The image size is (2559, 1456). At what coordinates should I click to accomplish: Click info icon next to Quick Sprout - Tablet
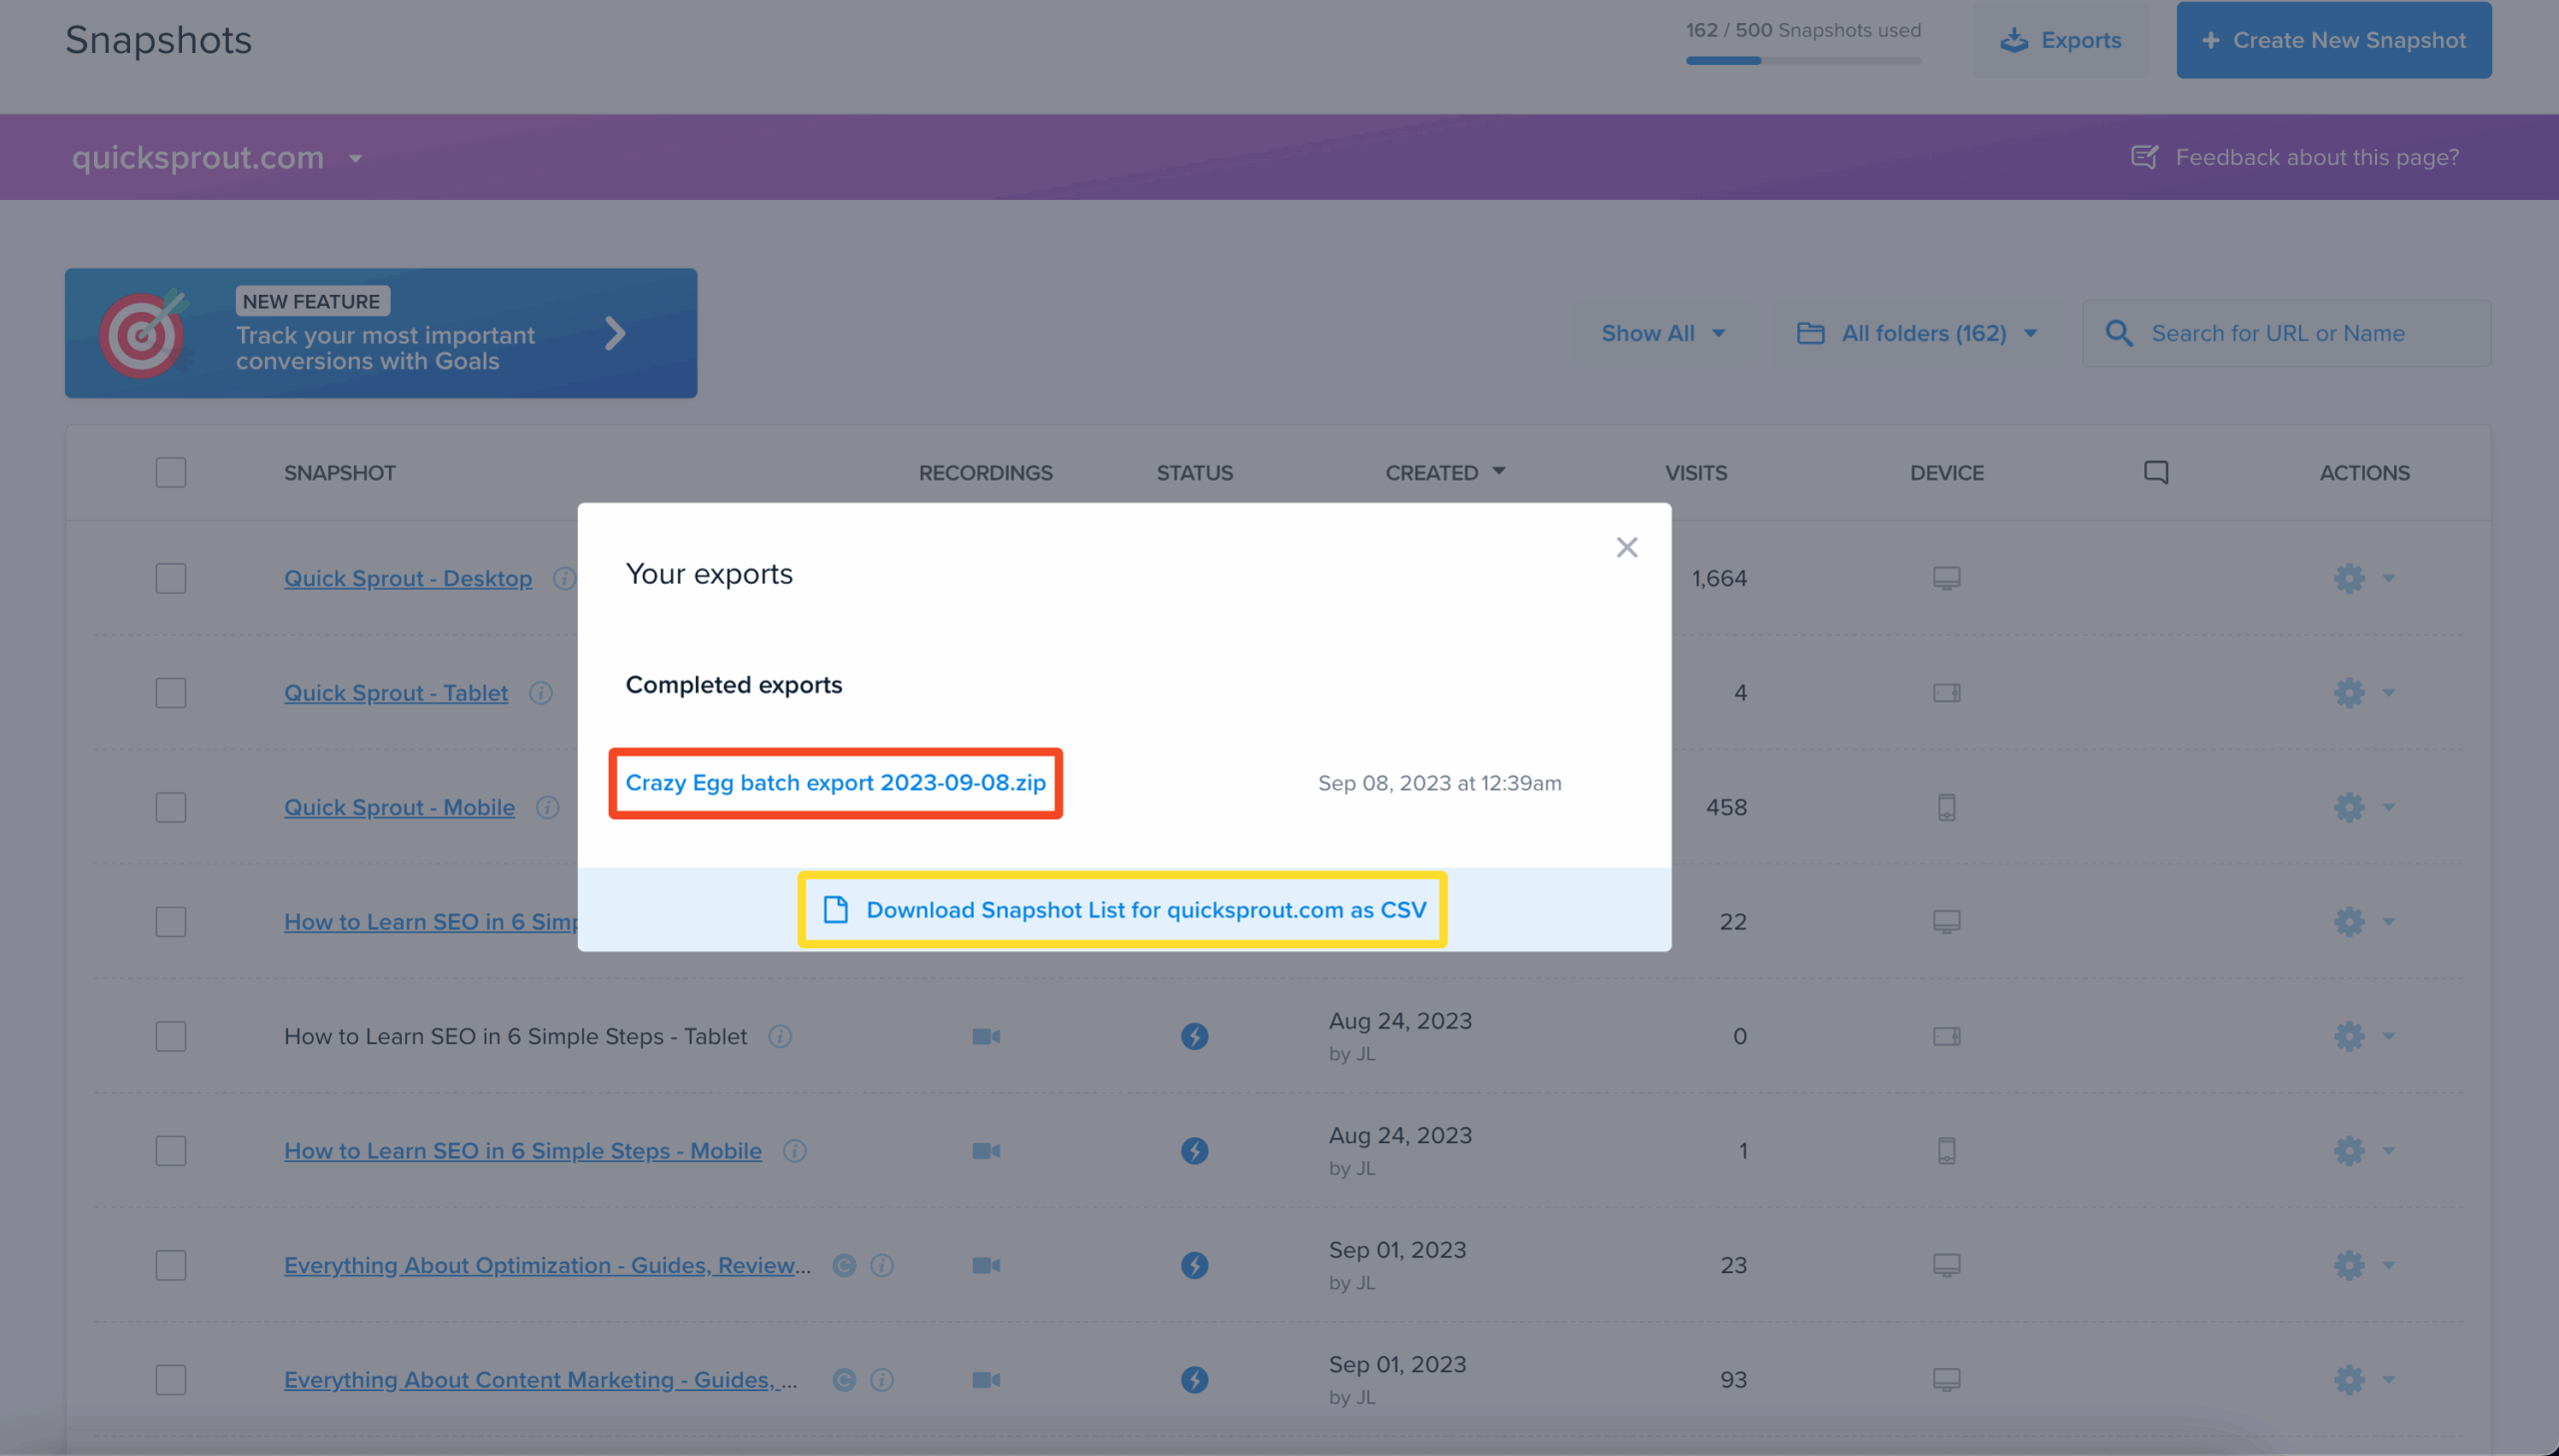tap(541, 693)
